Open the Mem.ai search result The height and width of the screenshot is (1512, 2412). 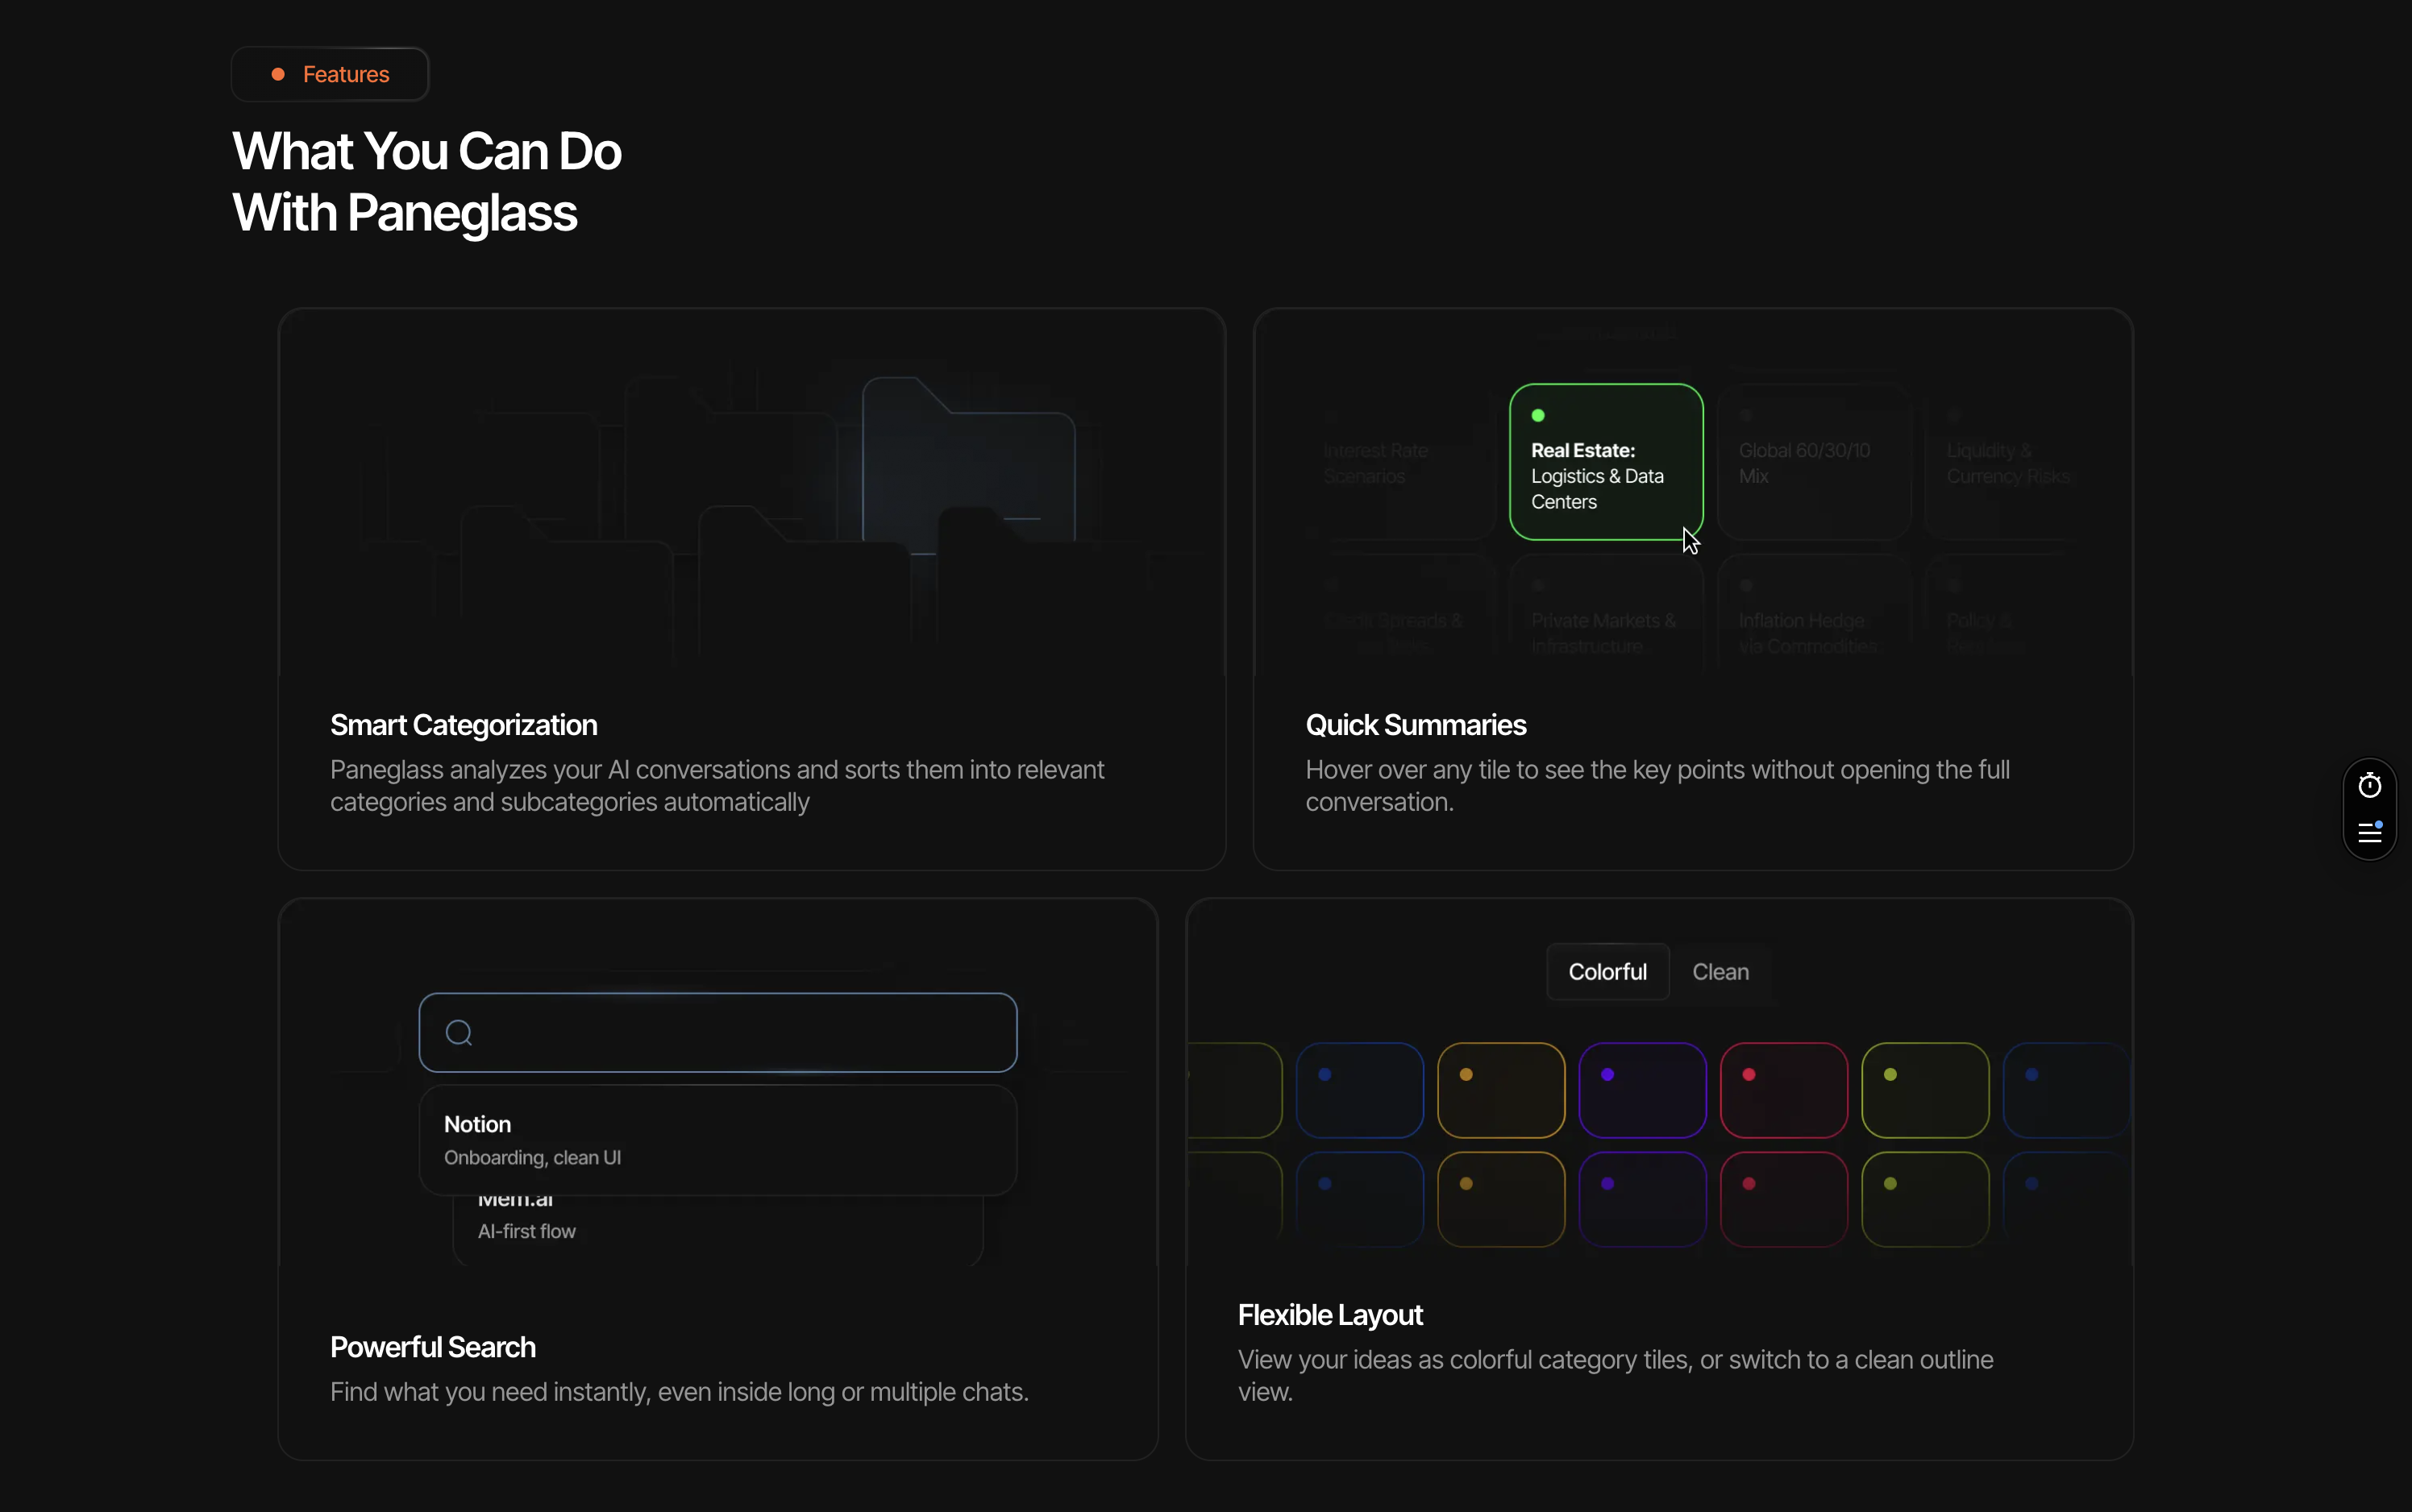[x=718, y=1215]
